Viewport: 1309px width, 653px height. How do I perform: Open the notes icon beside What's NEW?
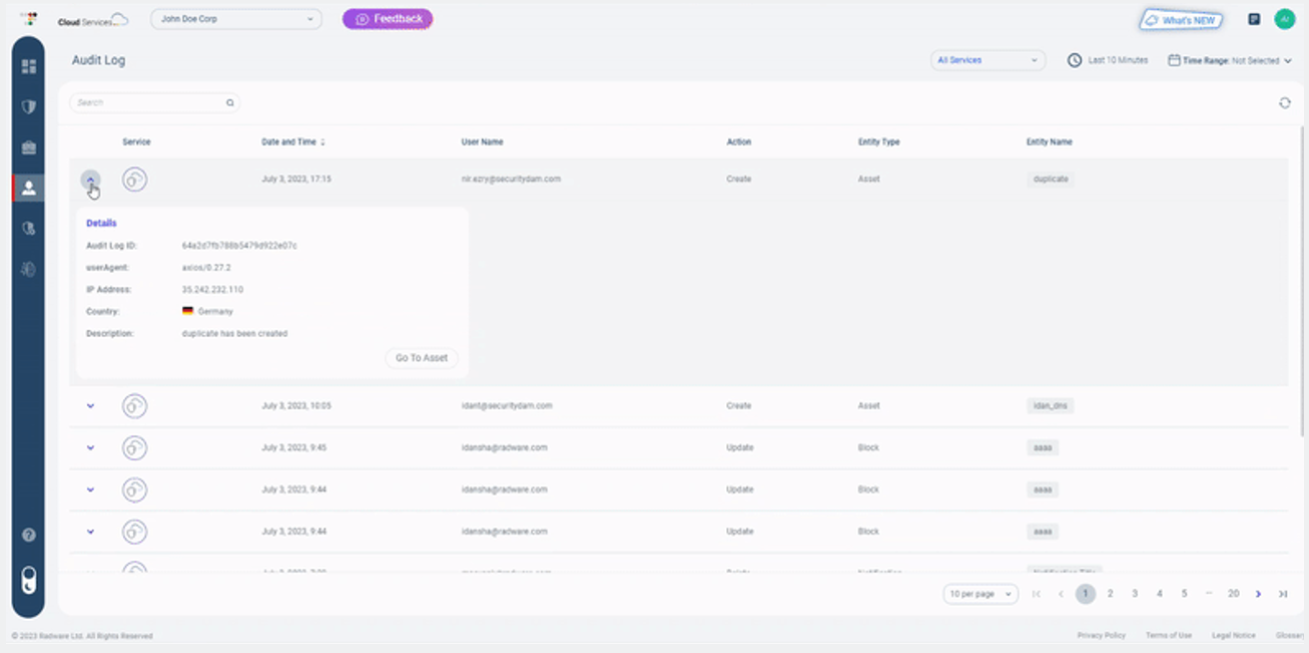1254,19
